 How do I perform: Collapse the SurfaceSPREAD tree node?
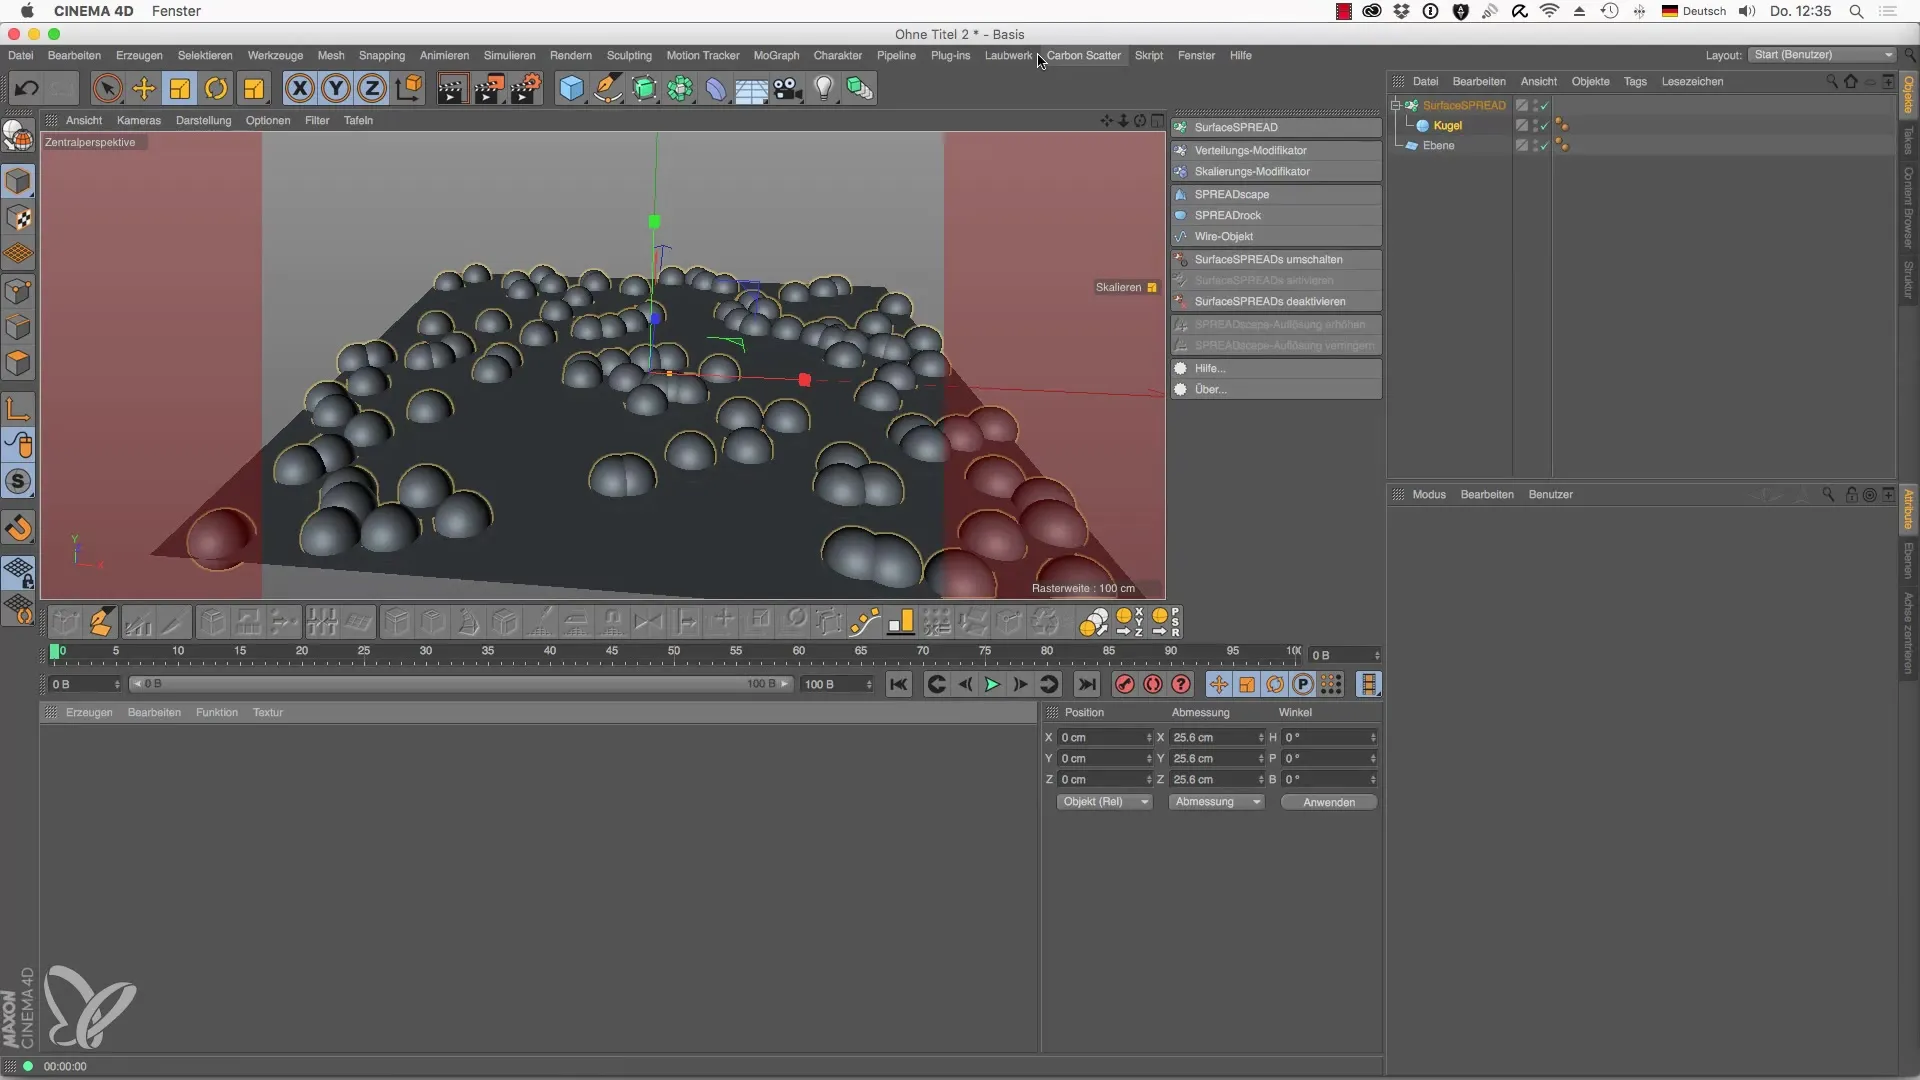tap(1396, 105)
